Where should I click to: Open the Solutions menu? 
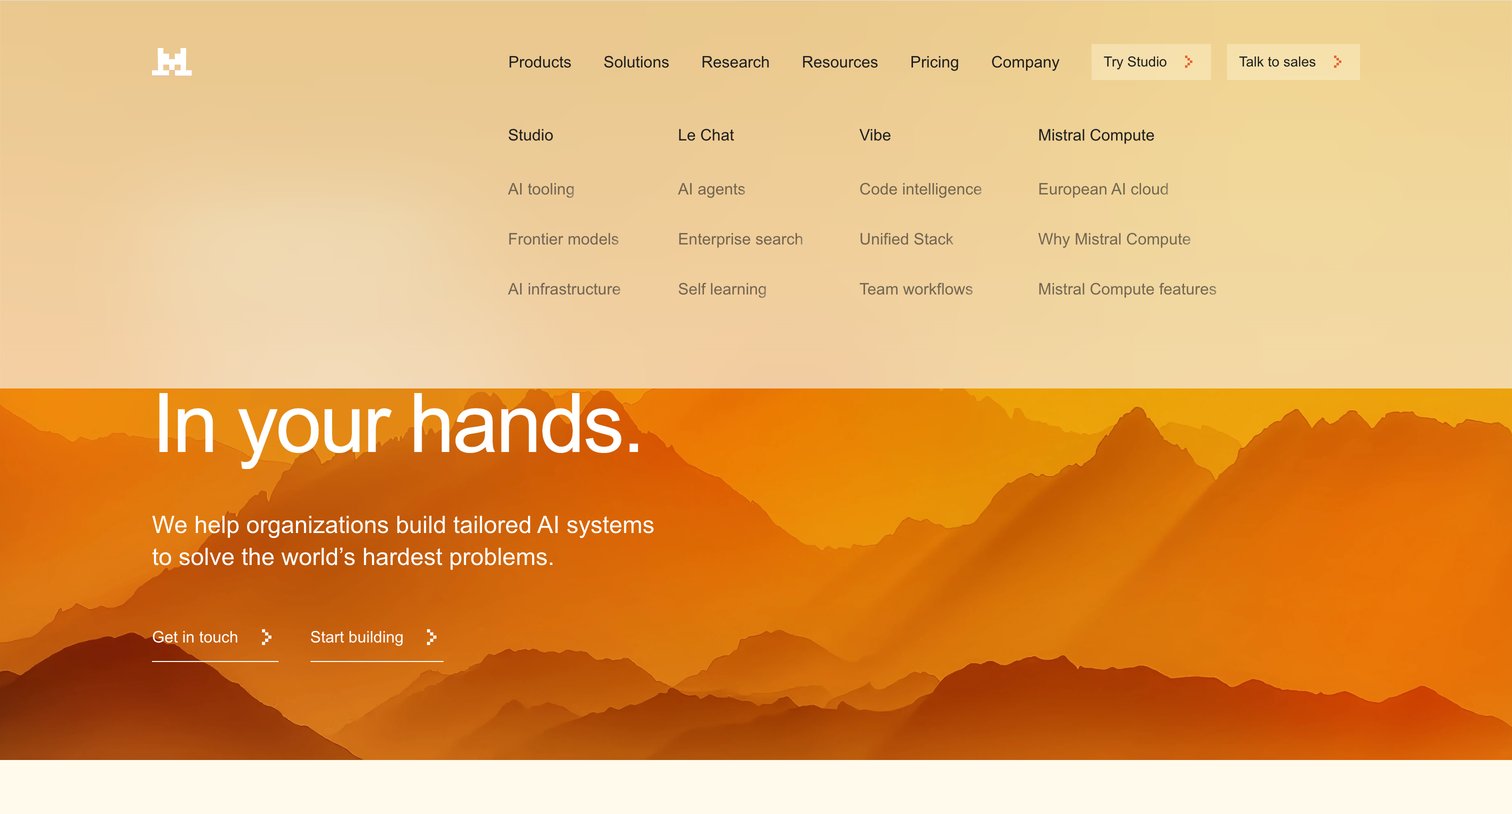[636, 62]
